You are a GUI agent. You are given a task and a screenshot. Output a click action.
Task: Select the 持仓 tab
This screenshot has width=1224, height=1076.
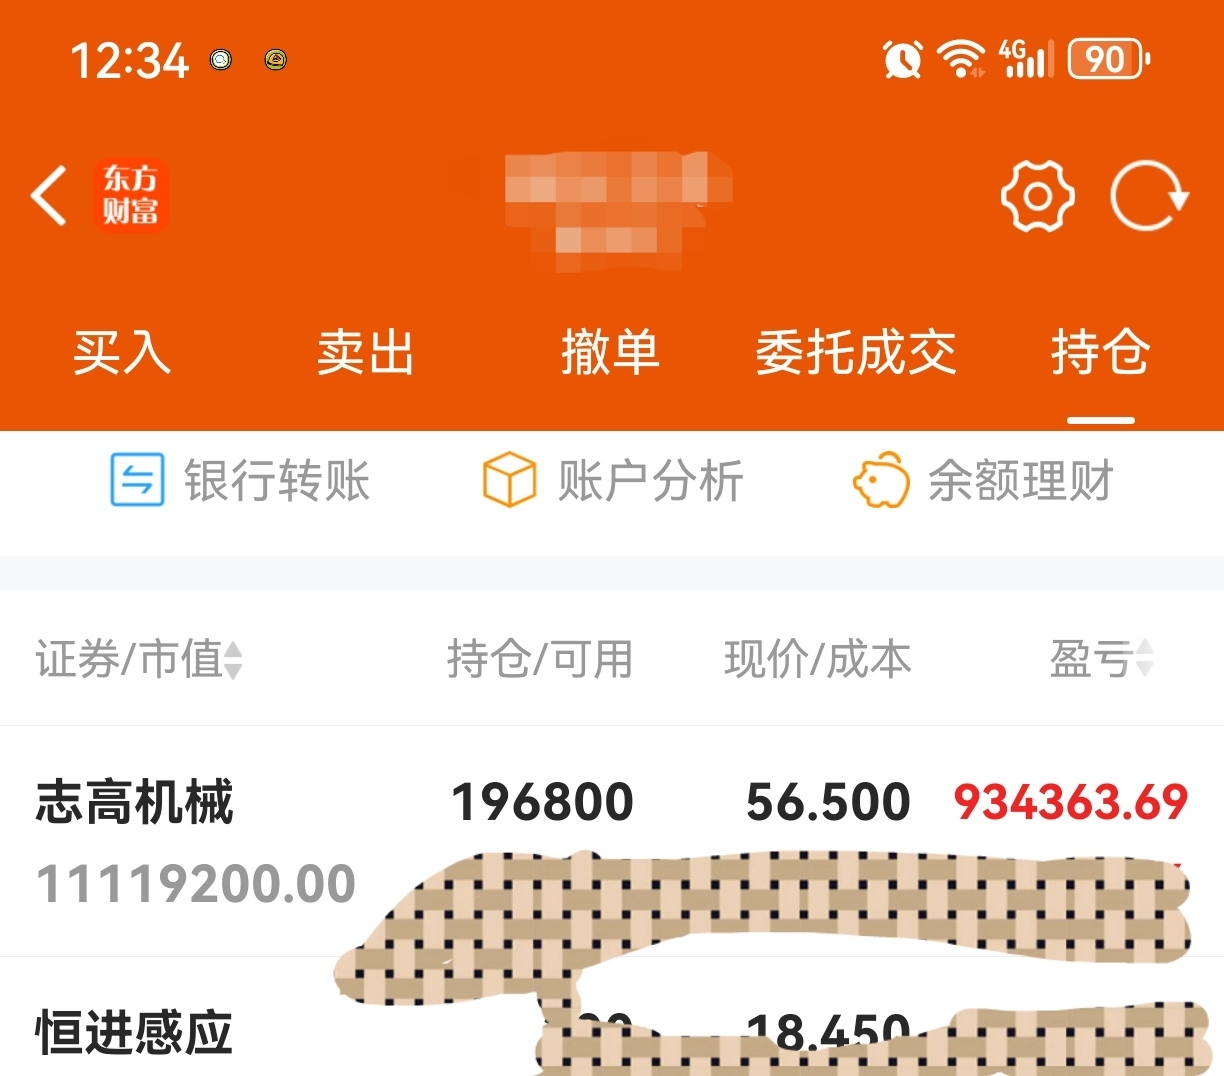(1100, 352)
